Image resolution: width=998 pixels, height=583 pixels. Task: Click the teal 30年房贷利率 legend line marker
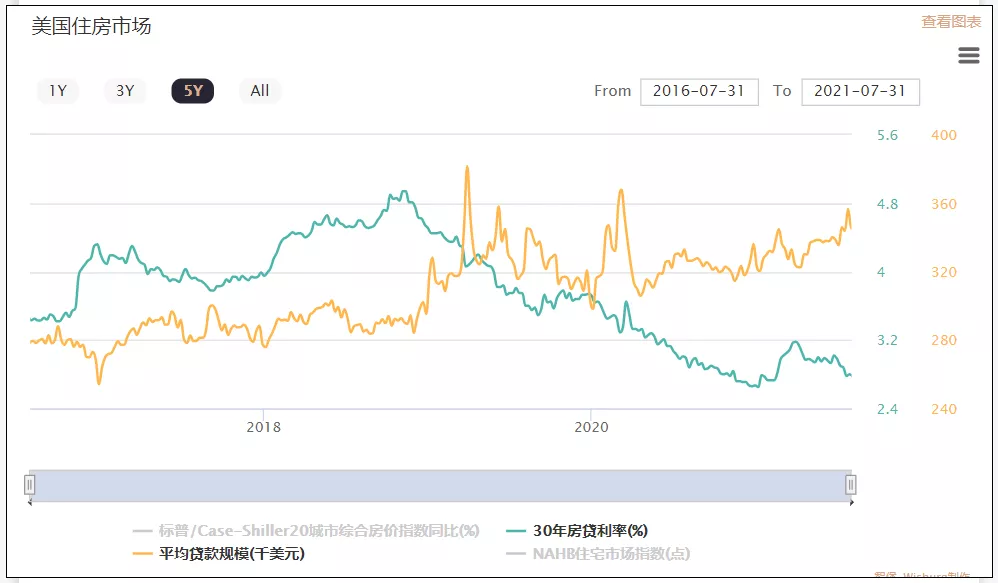pyautogui.click(x=517, y=531)
